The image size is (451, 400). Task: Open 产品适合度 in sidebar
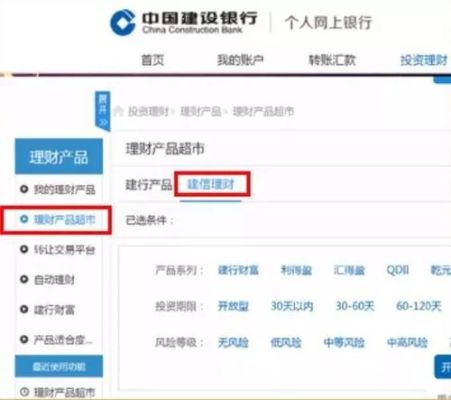click(x=63, y=340)
